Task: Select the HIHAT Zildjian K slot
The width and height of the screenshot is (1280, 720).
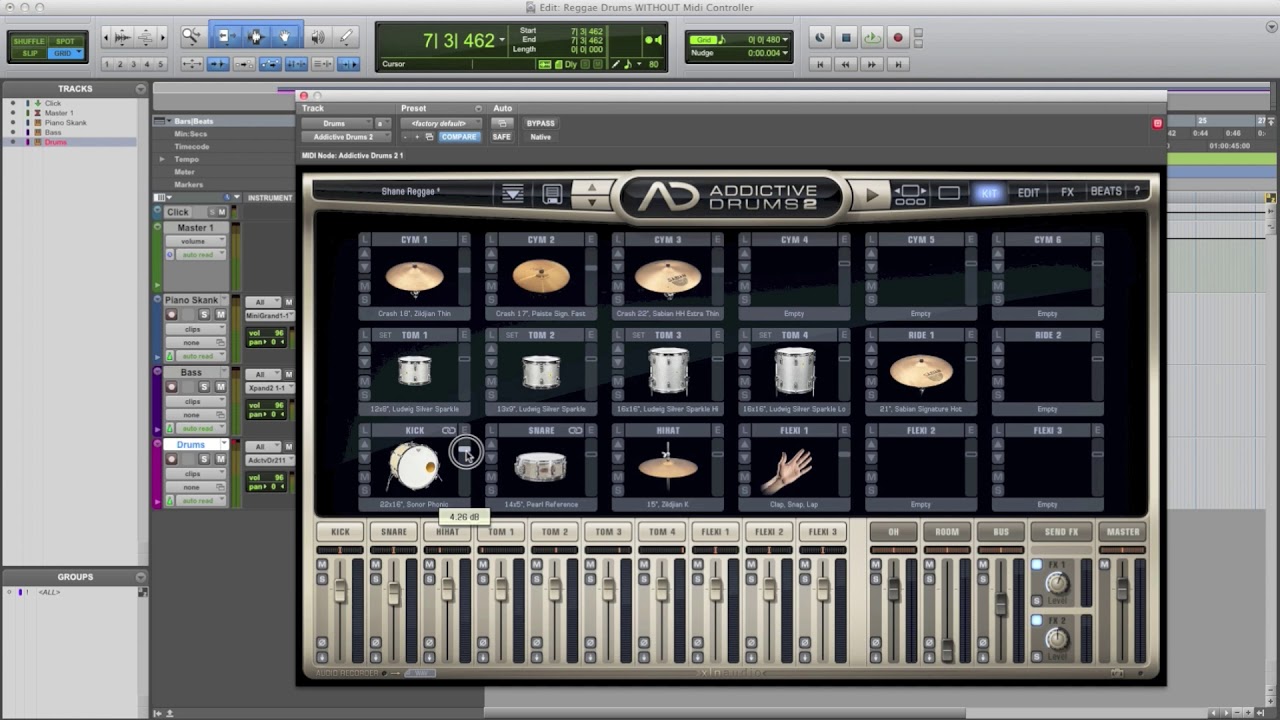Action: [668, 468]
